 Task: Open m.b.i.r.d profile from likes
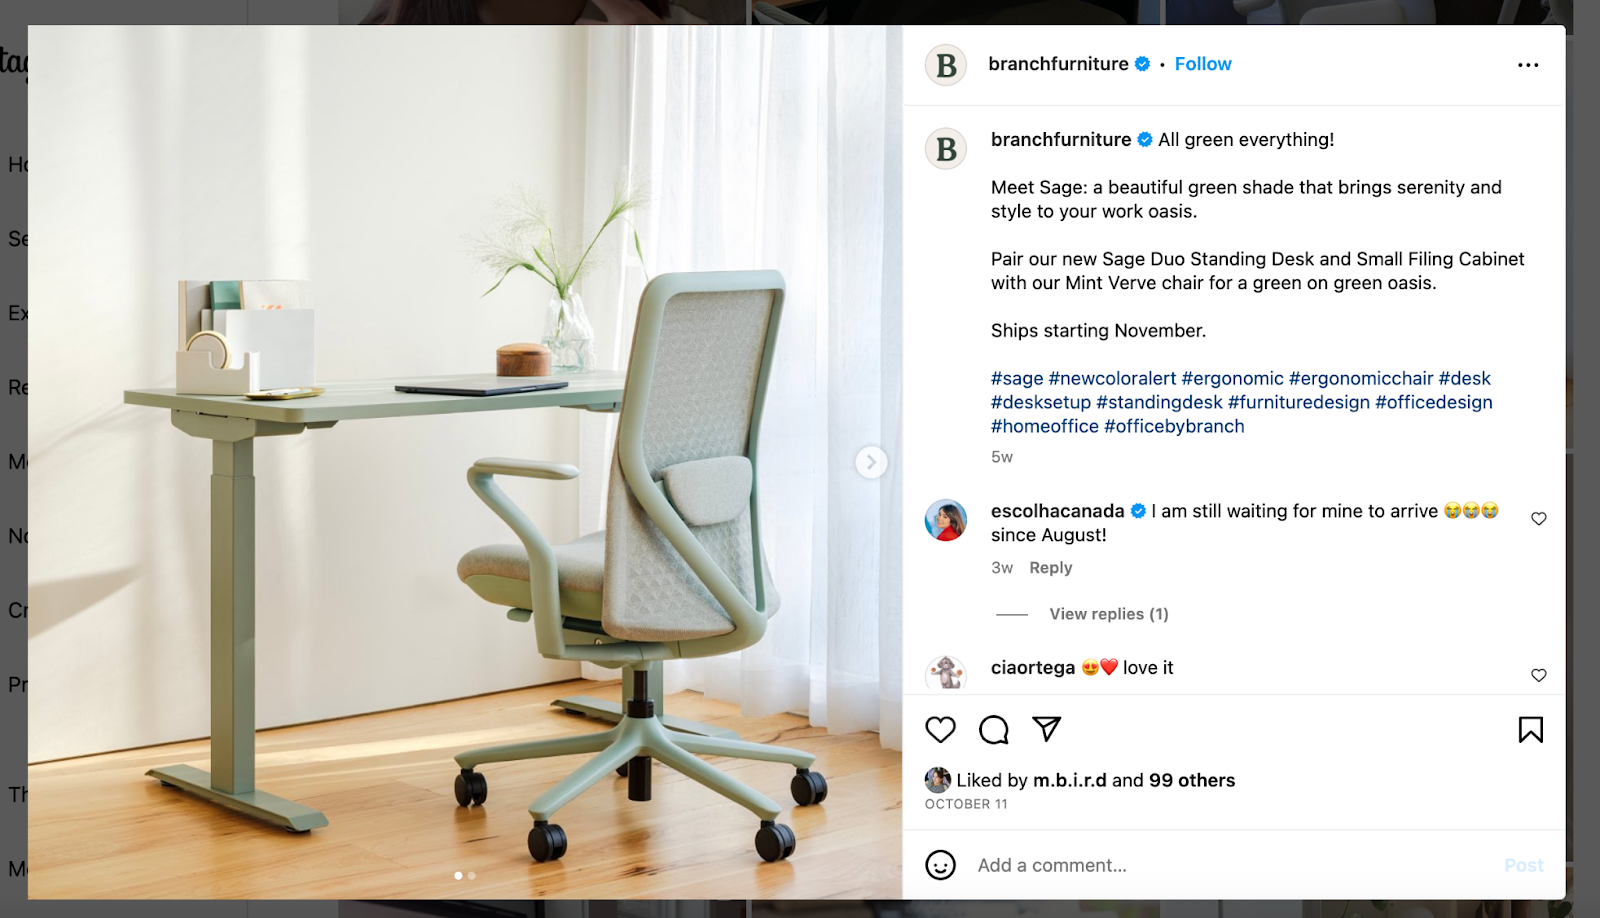point(1069,780)
